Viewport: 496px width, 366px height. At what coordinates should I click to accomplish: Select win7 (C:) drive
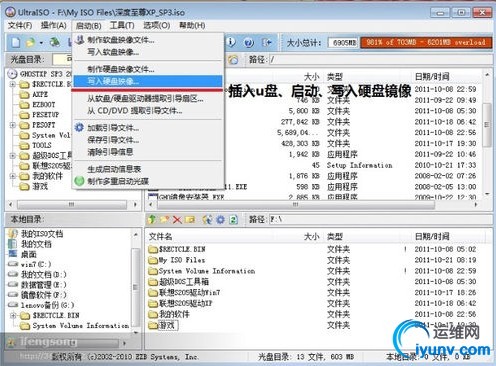pos(36,264)
